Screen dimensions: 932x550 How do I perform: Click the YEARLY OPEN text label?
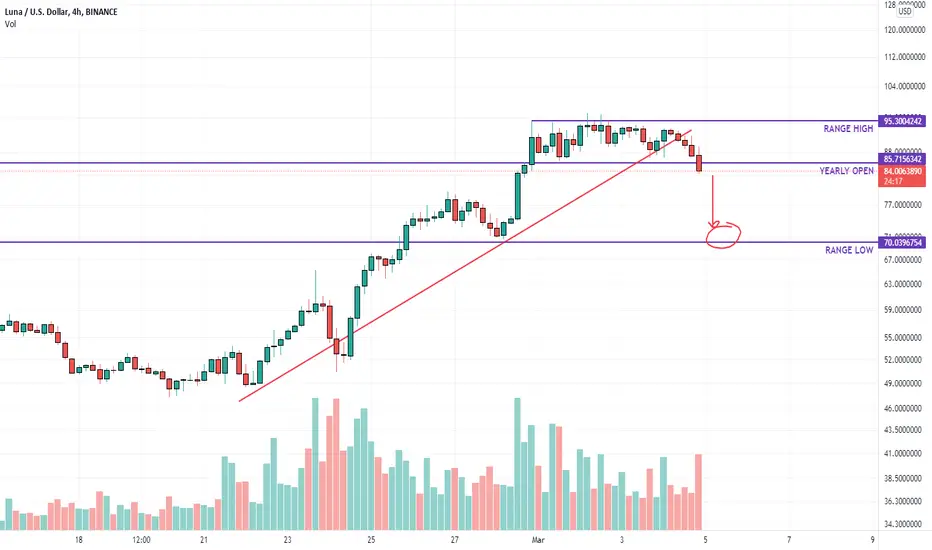[846, 171]
